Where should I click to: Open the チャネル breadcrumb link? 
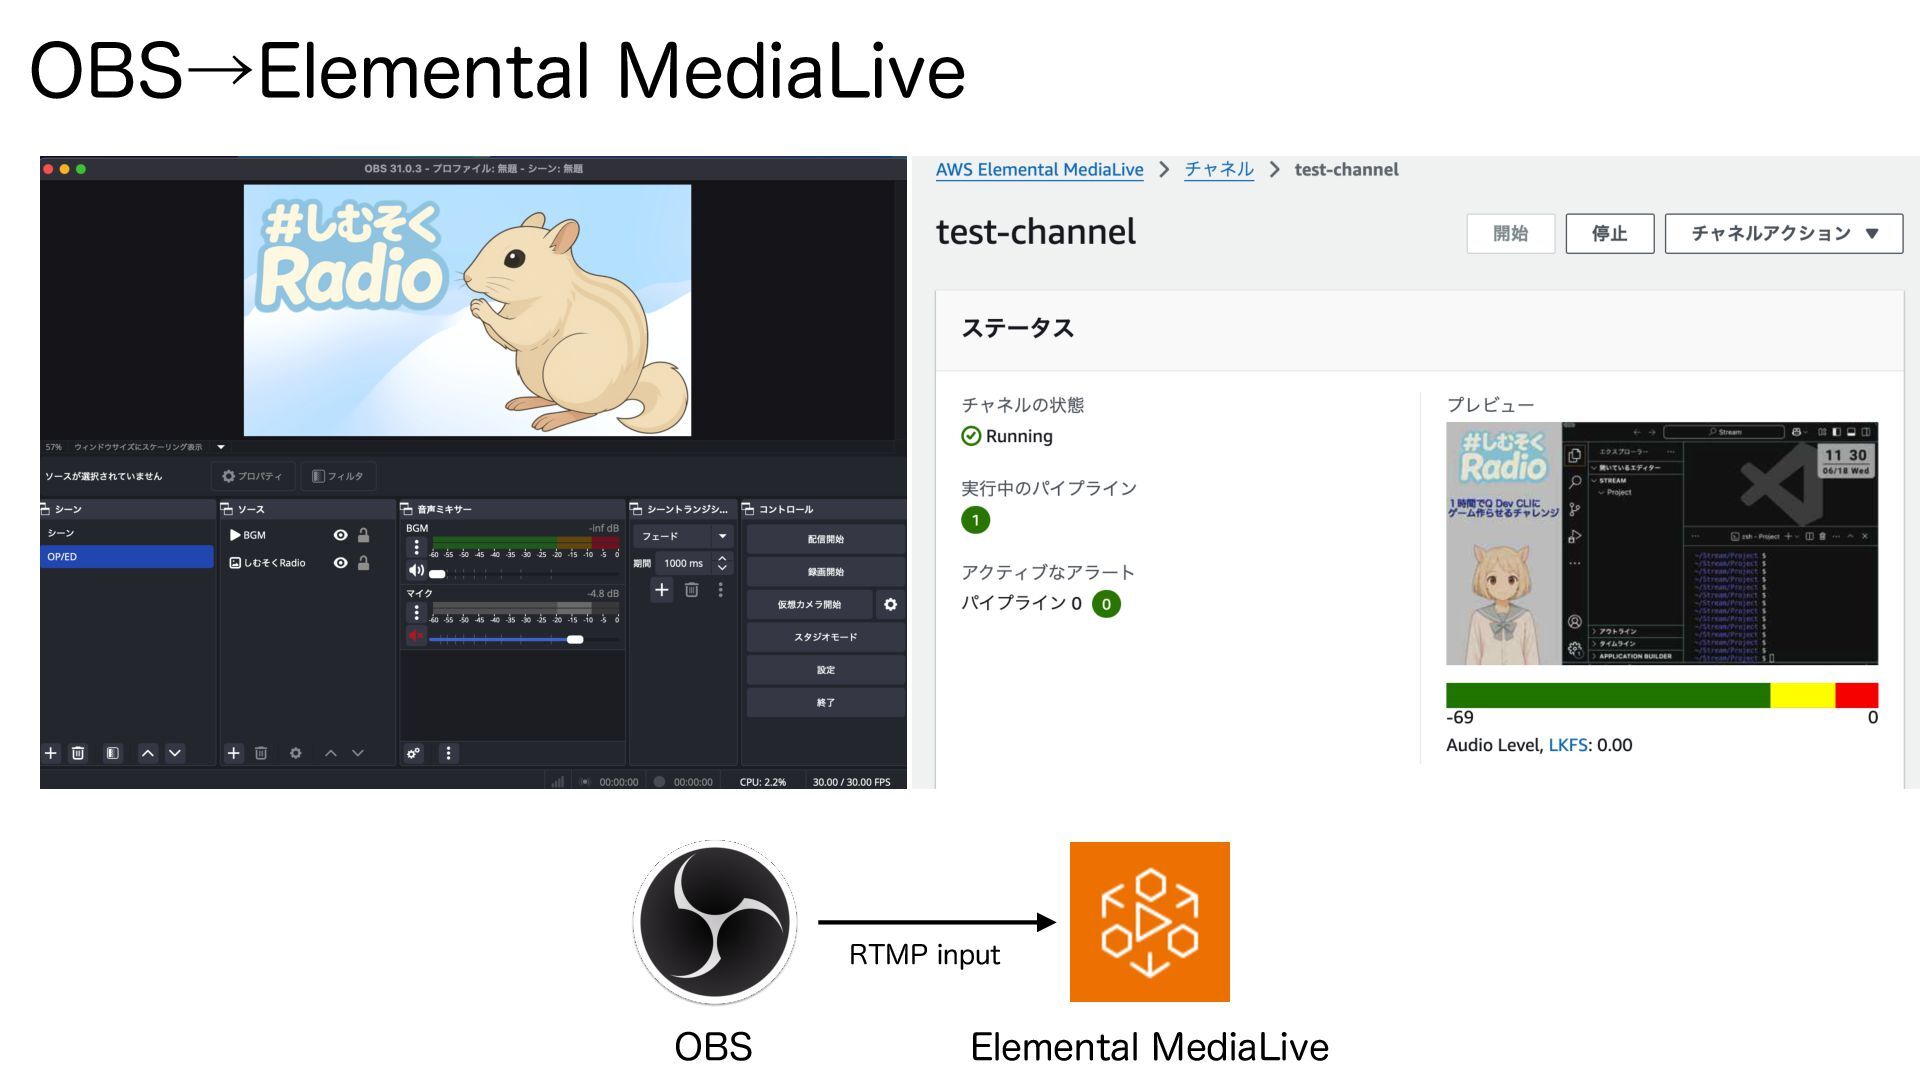(x=1219, y=170)
